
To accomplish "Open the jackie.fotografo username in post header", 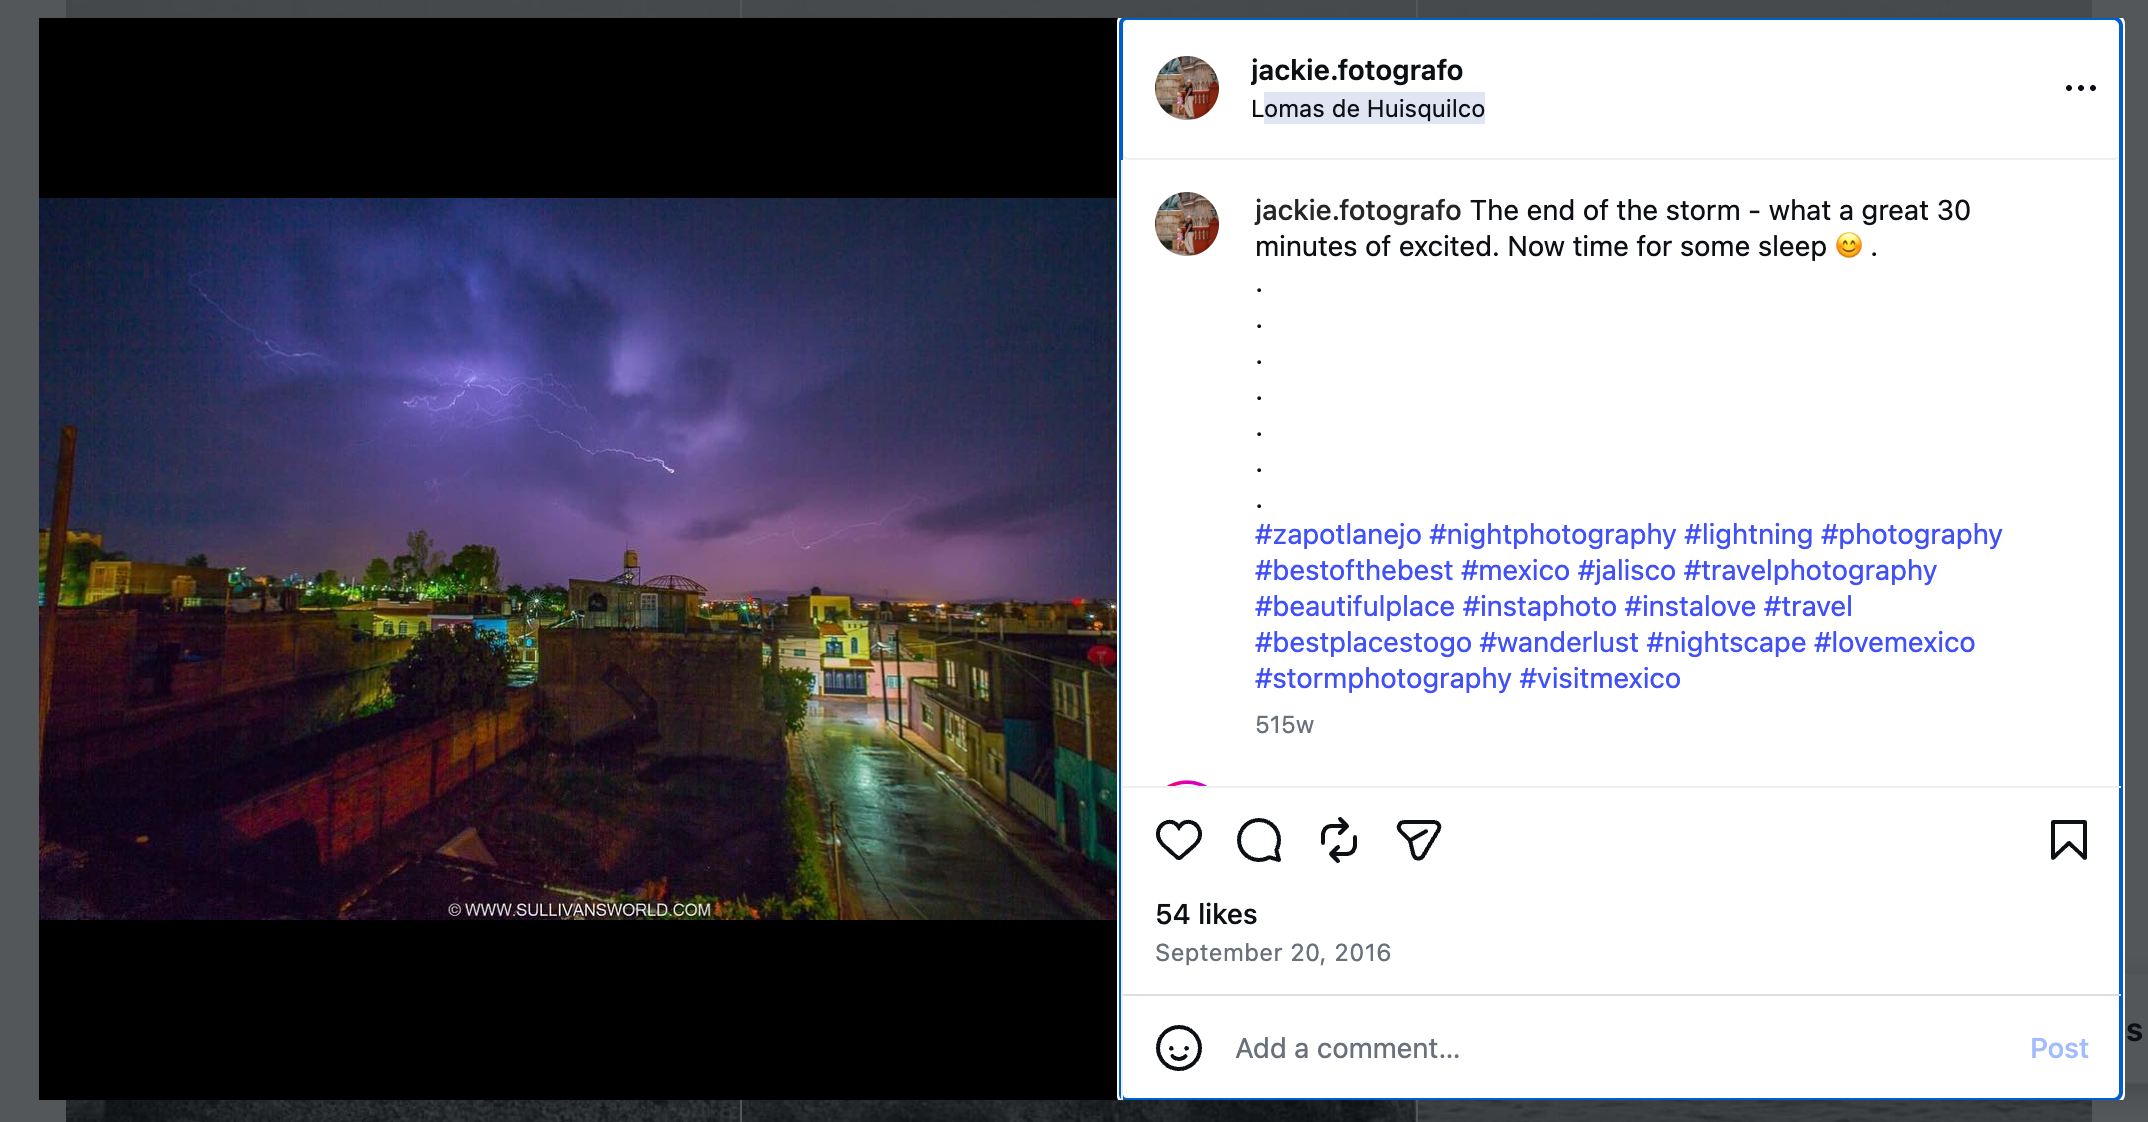I will (x=1356, y=70).
